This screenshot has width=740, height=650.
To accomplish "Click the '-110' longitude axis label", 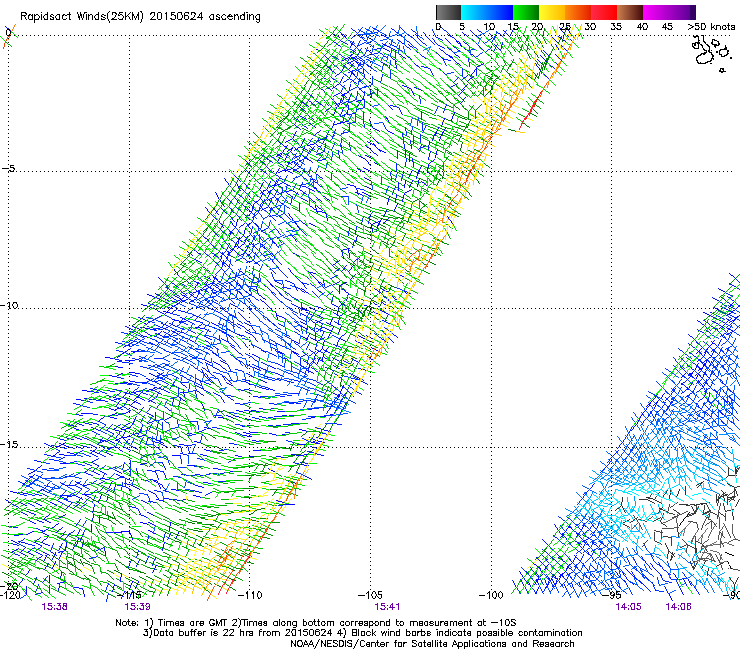I will [250, 595].
